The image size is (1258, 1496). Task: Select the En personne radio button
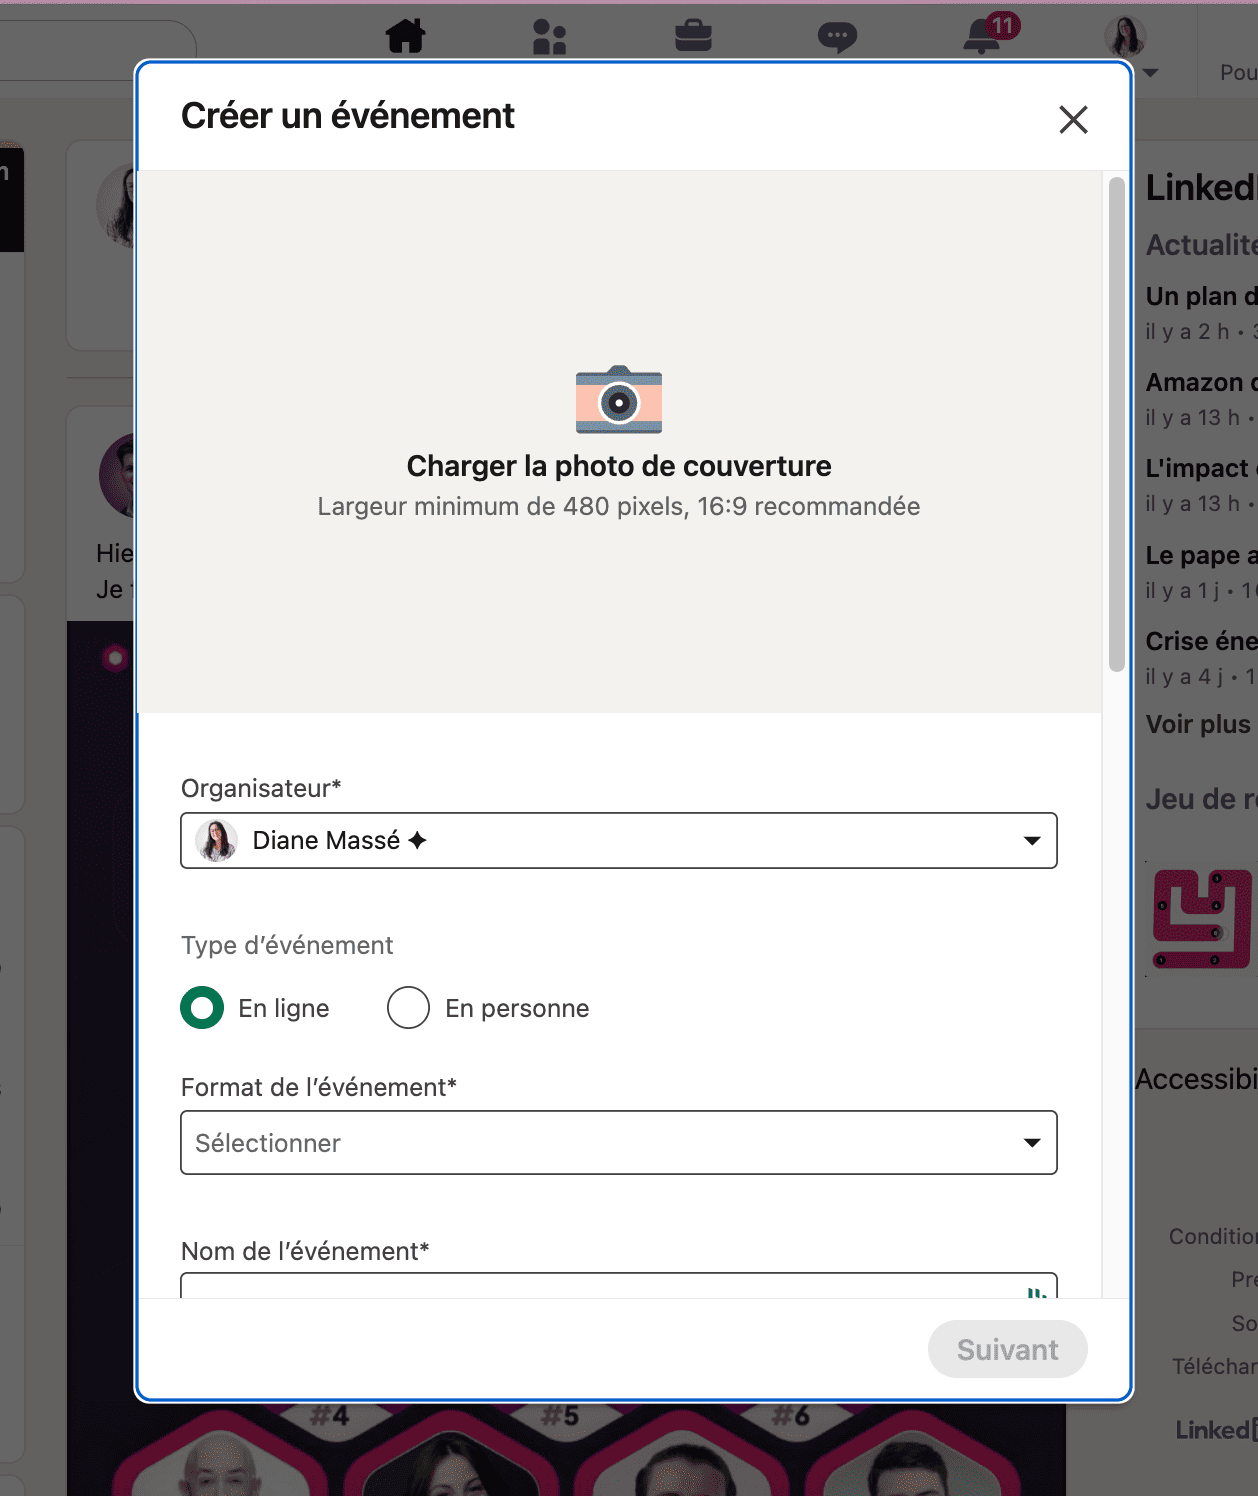click(x=408, y=1008)
